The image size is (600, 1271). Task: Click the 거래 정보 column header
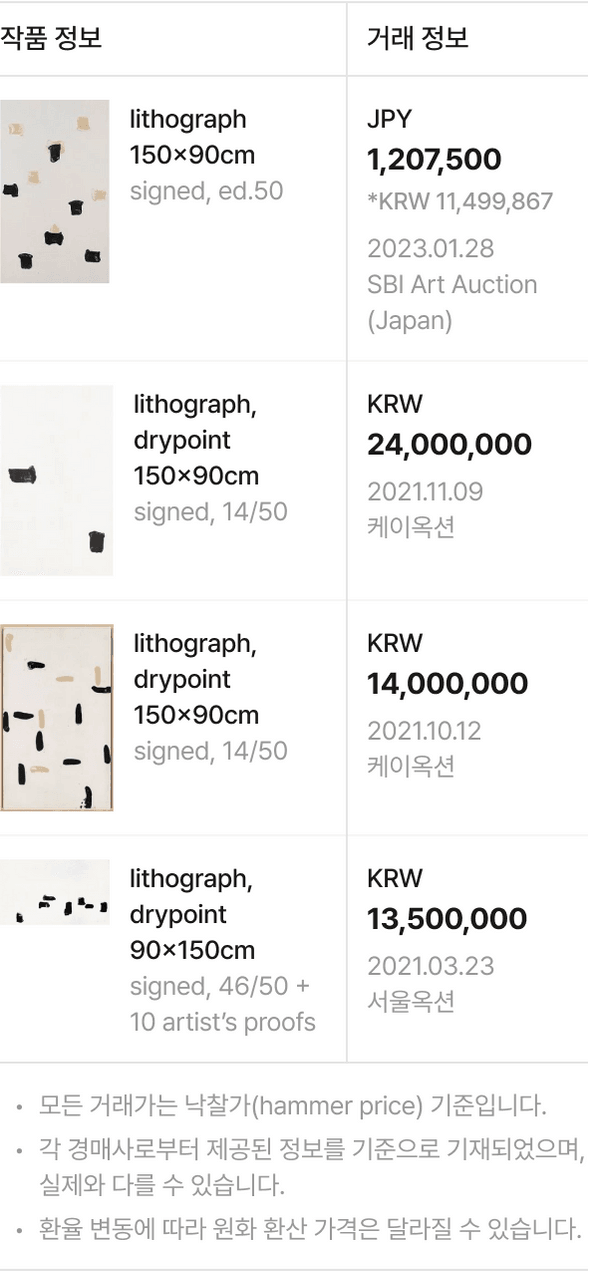[417, 39]
